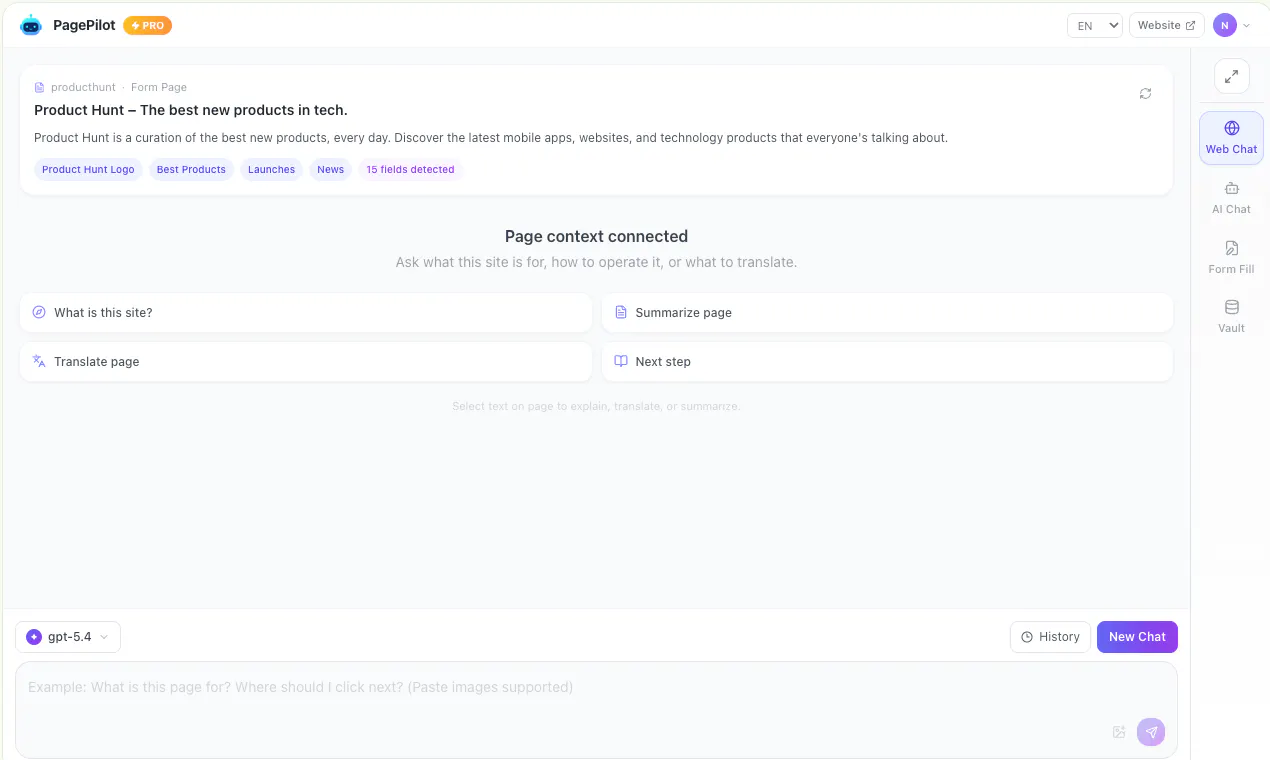
Task: Focus the chat message input field
Action: click(596, 709)
